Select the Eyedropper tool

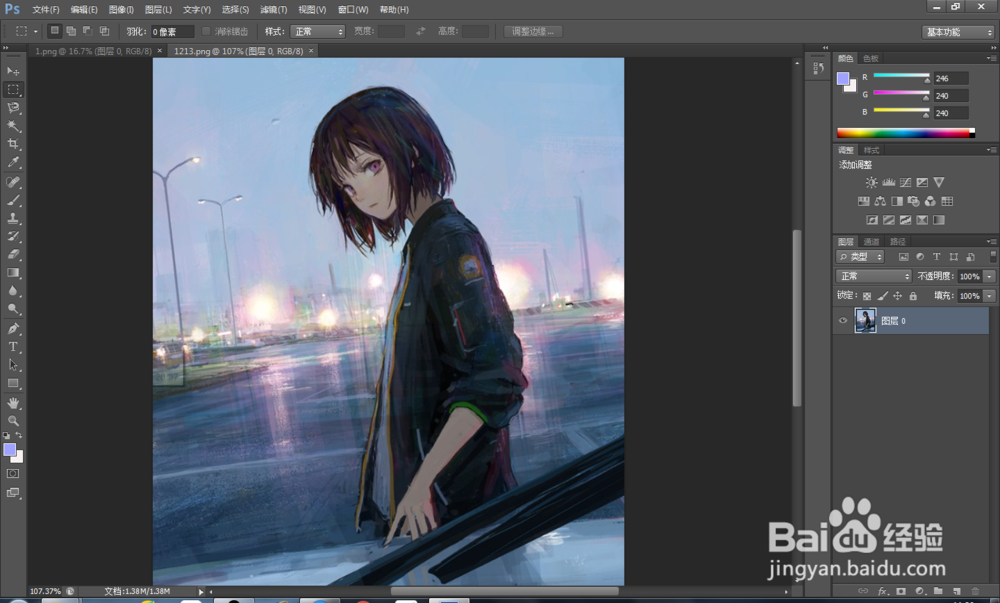[x=13, y=162]
